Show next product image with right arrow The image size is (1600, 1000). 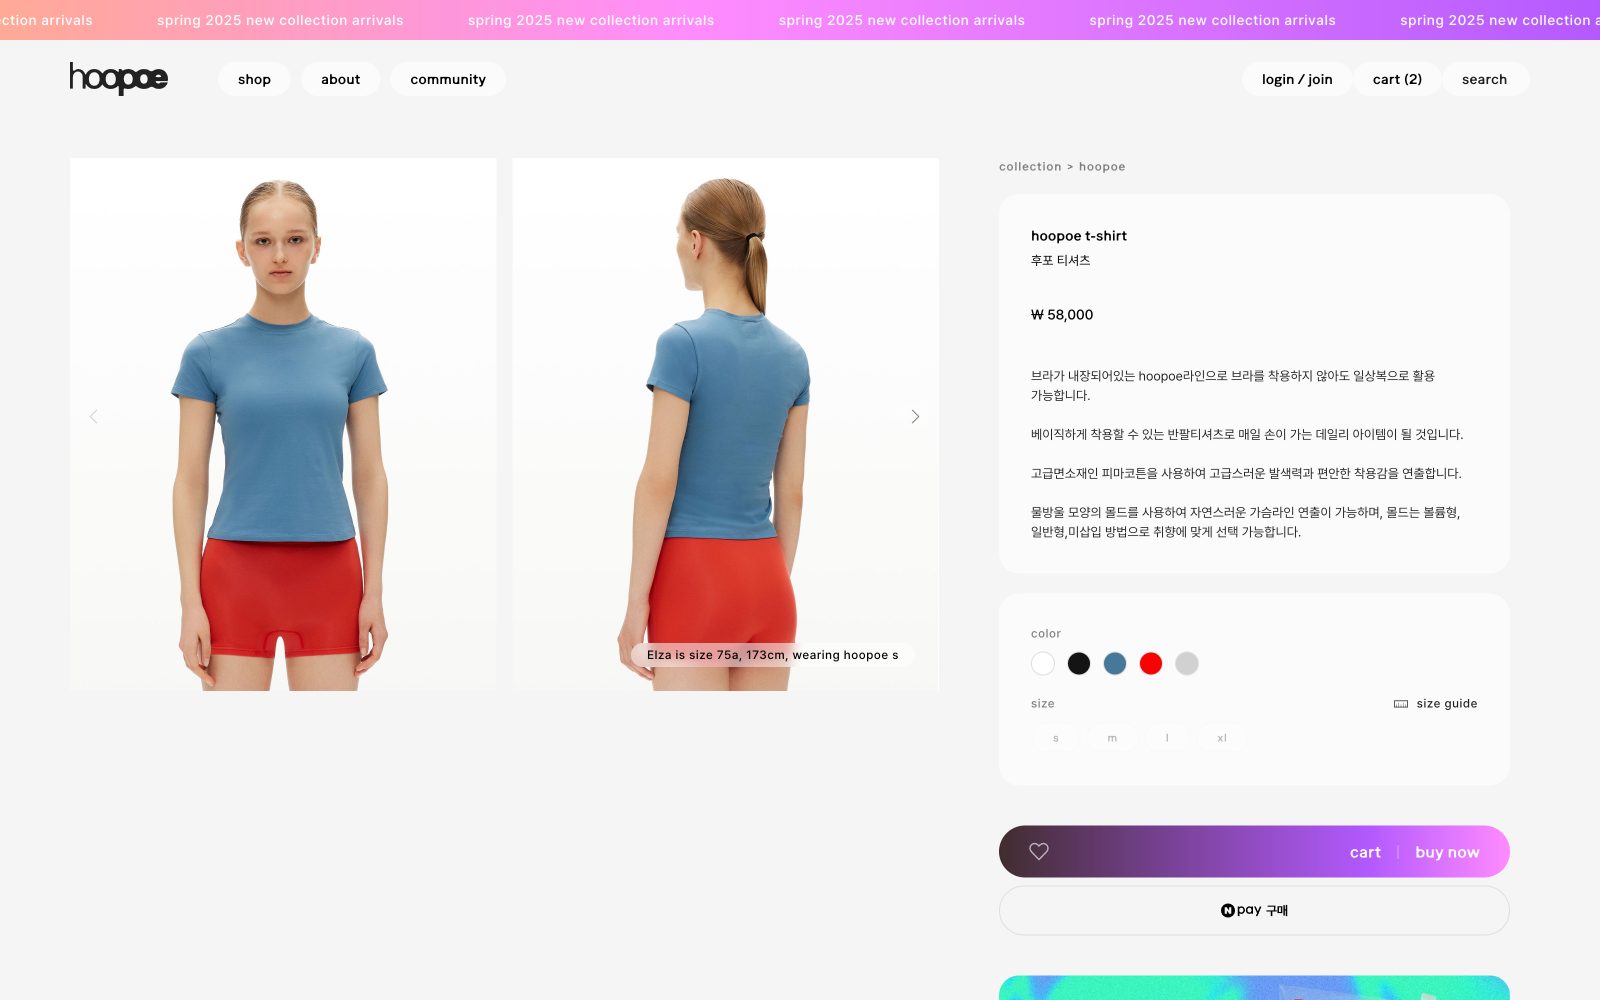point(914,417)
